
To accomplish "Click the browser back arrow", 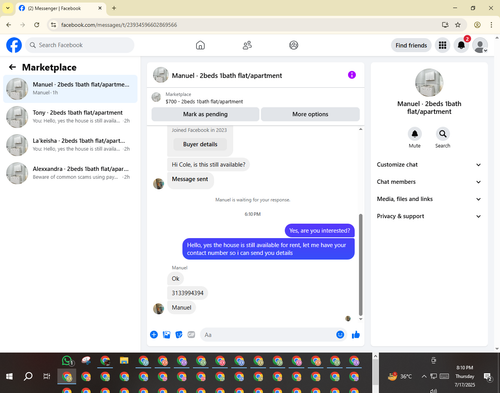I will coord(9,25).
